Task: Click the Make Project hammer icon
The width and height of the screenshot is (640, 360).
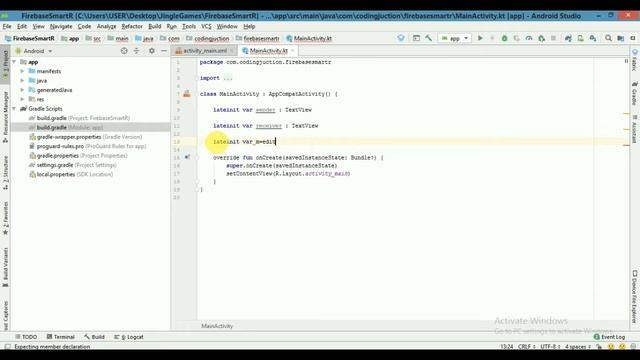Action: click(x=429, y=38)
